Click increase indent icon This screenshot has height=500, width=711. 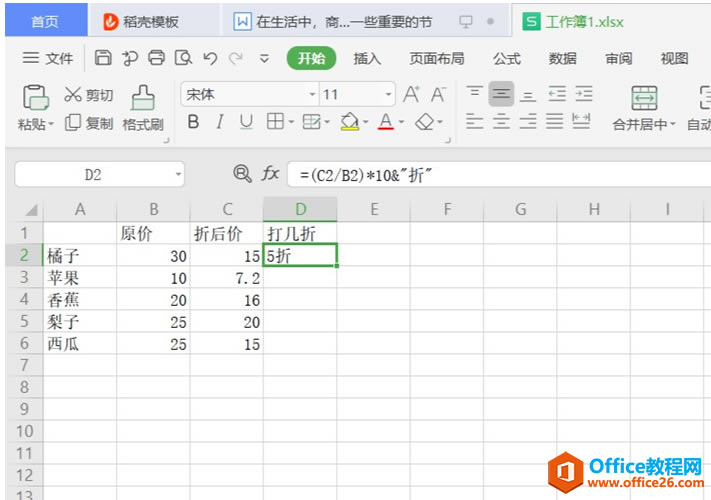pyautogui.click(x=584, y=94)
